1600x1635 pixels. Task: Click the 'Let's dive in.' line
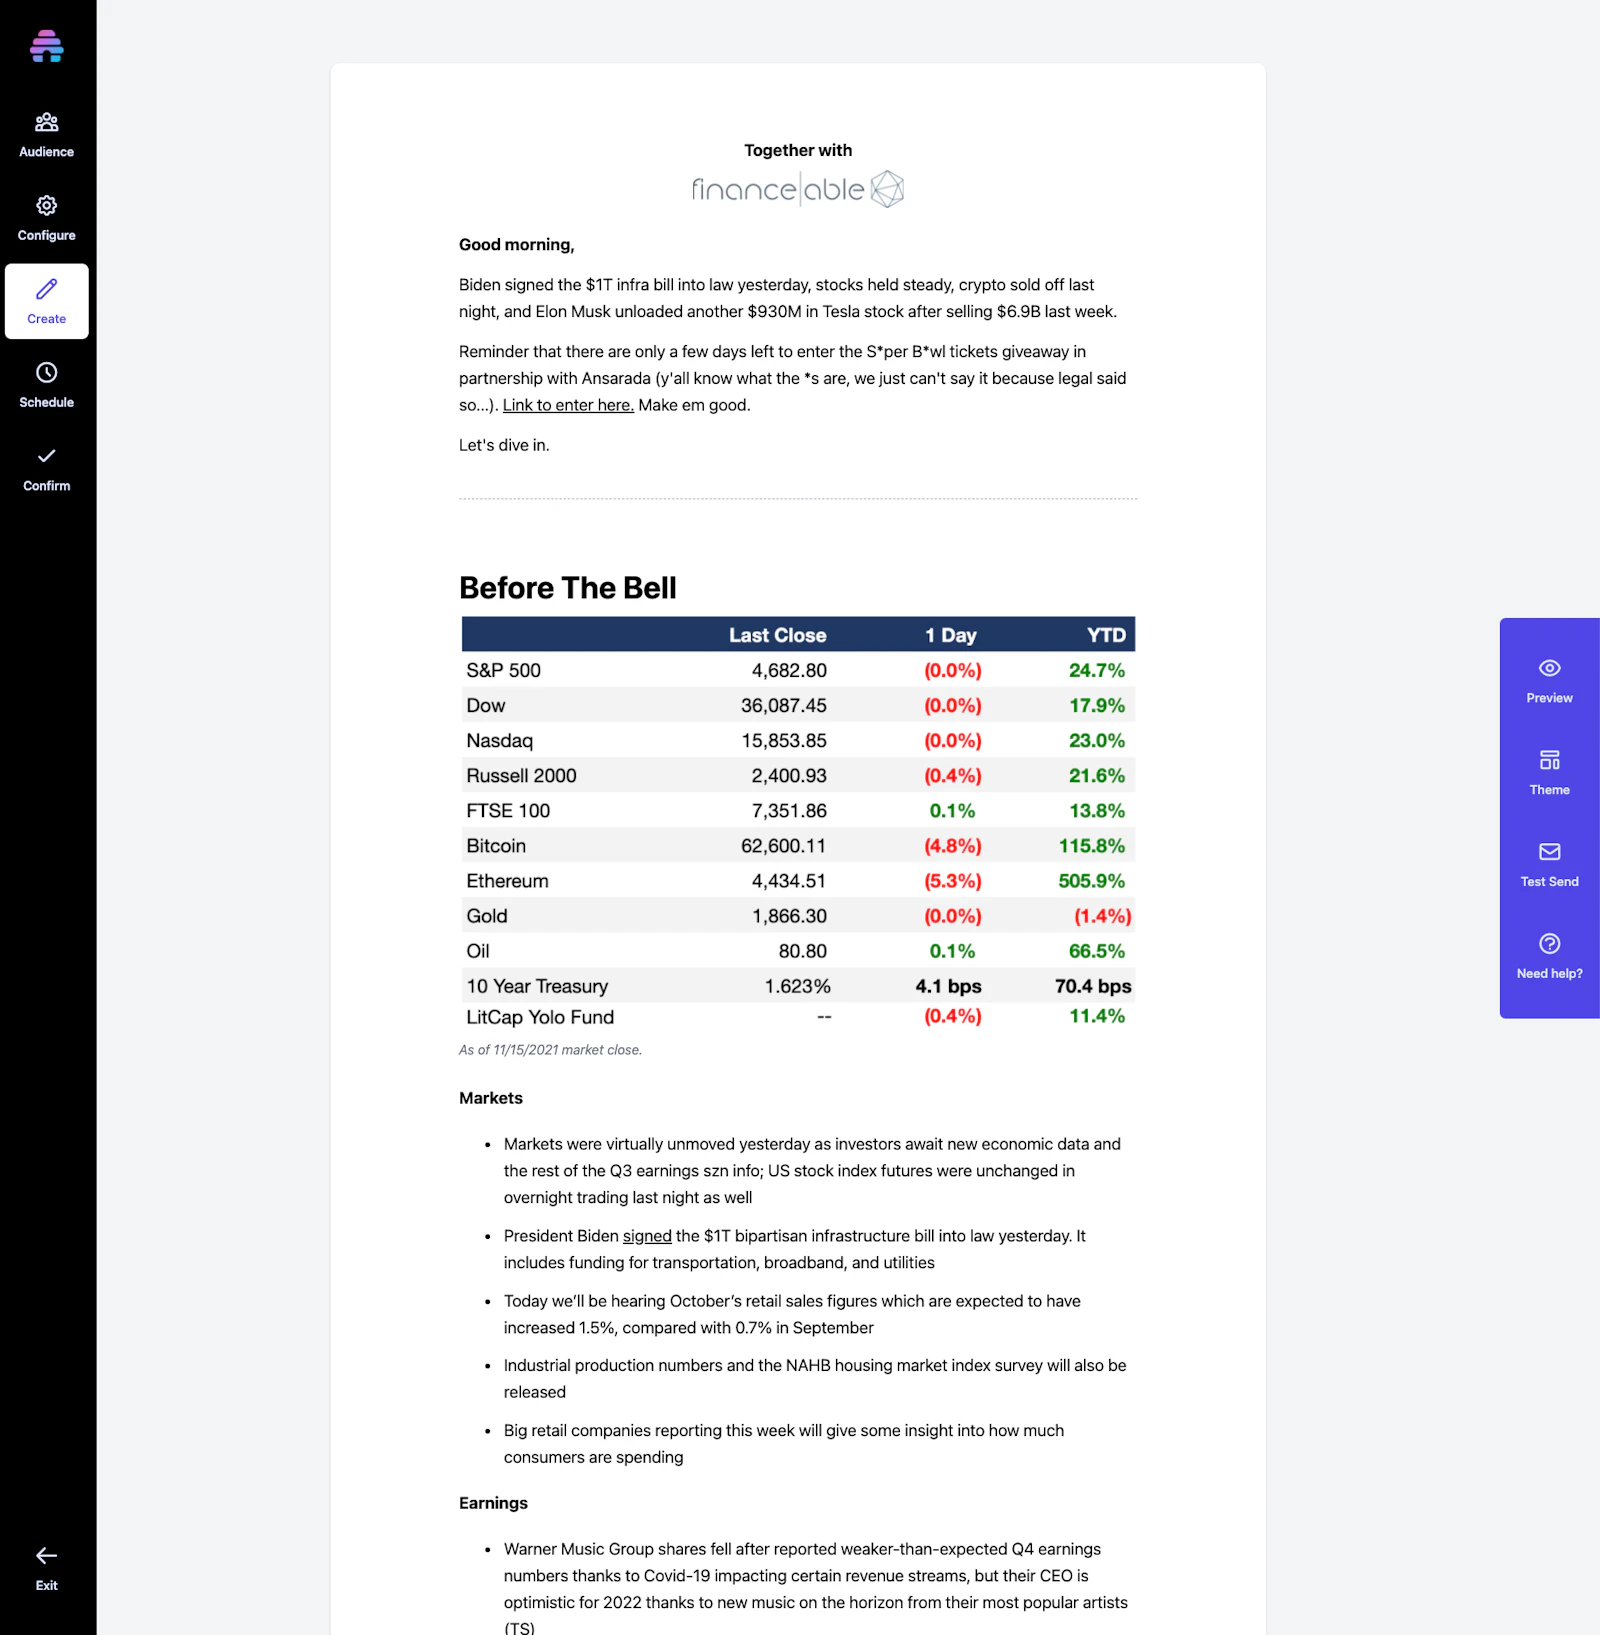[504, 445]
